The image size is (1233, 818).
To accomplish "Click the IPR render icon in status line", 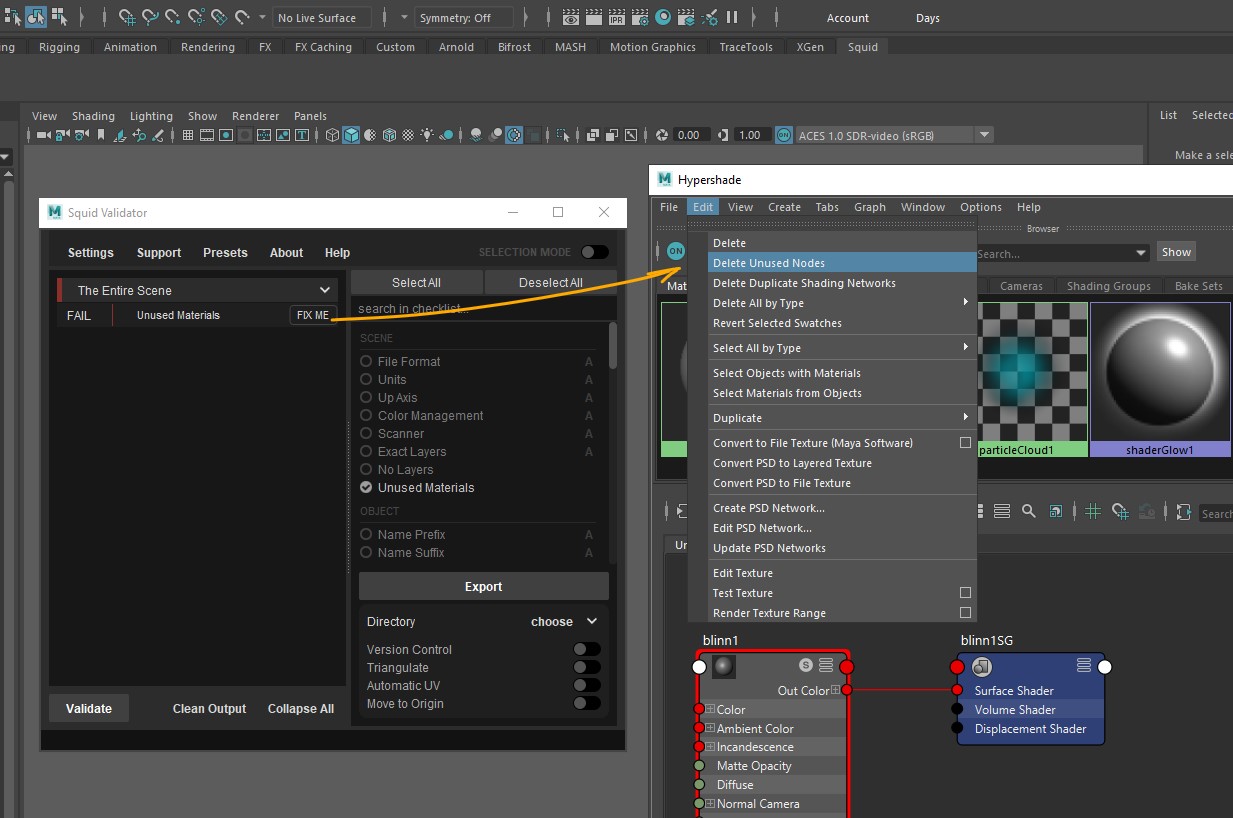I will point(617,17).
